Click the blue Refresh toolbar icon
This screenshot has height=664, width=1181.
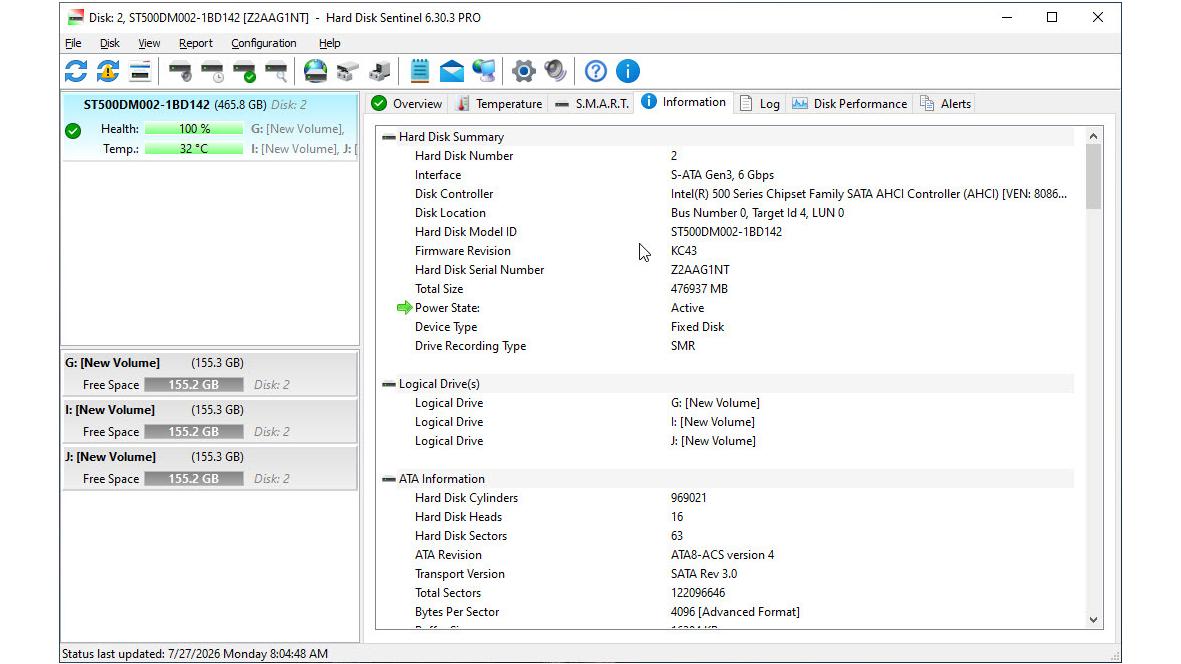pos(76,72)
